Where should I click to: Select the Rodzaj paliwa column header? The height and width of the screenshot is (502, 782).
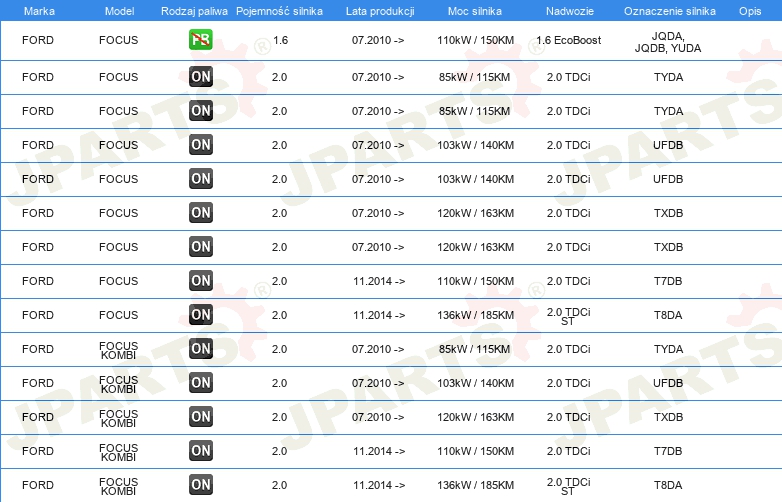coord(194,11)
